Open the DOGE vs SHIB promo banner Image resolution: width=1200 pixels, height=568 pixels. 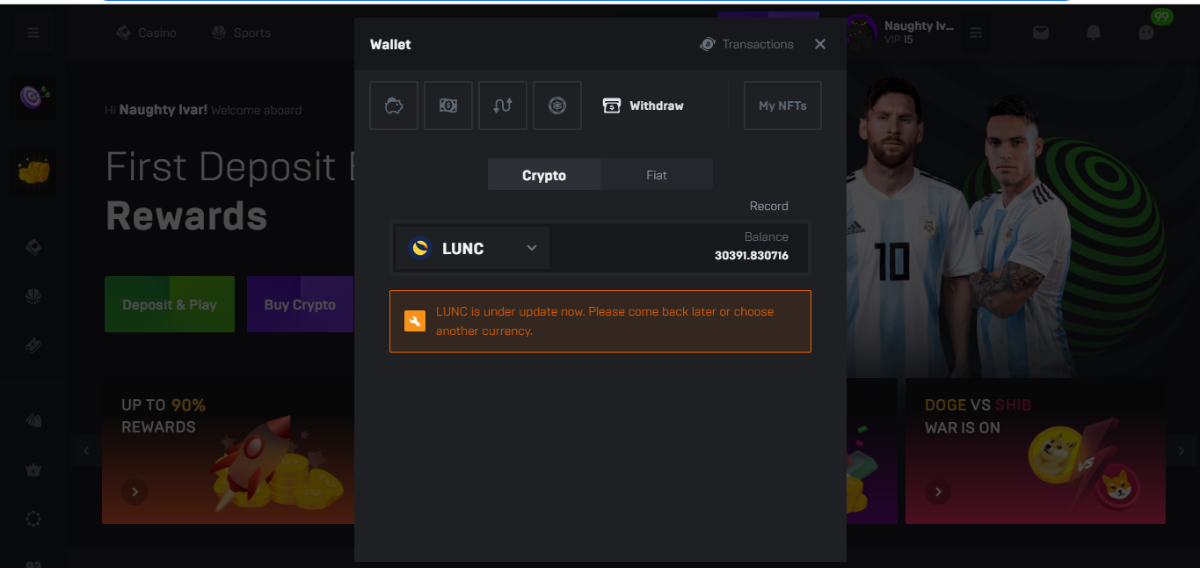1035,451
